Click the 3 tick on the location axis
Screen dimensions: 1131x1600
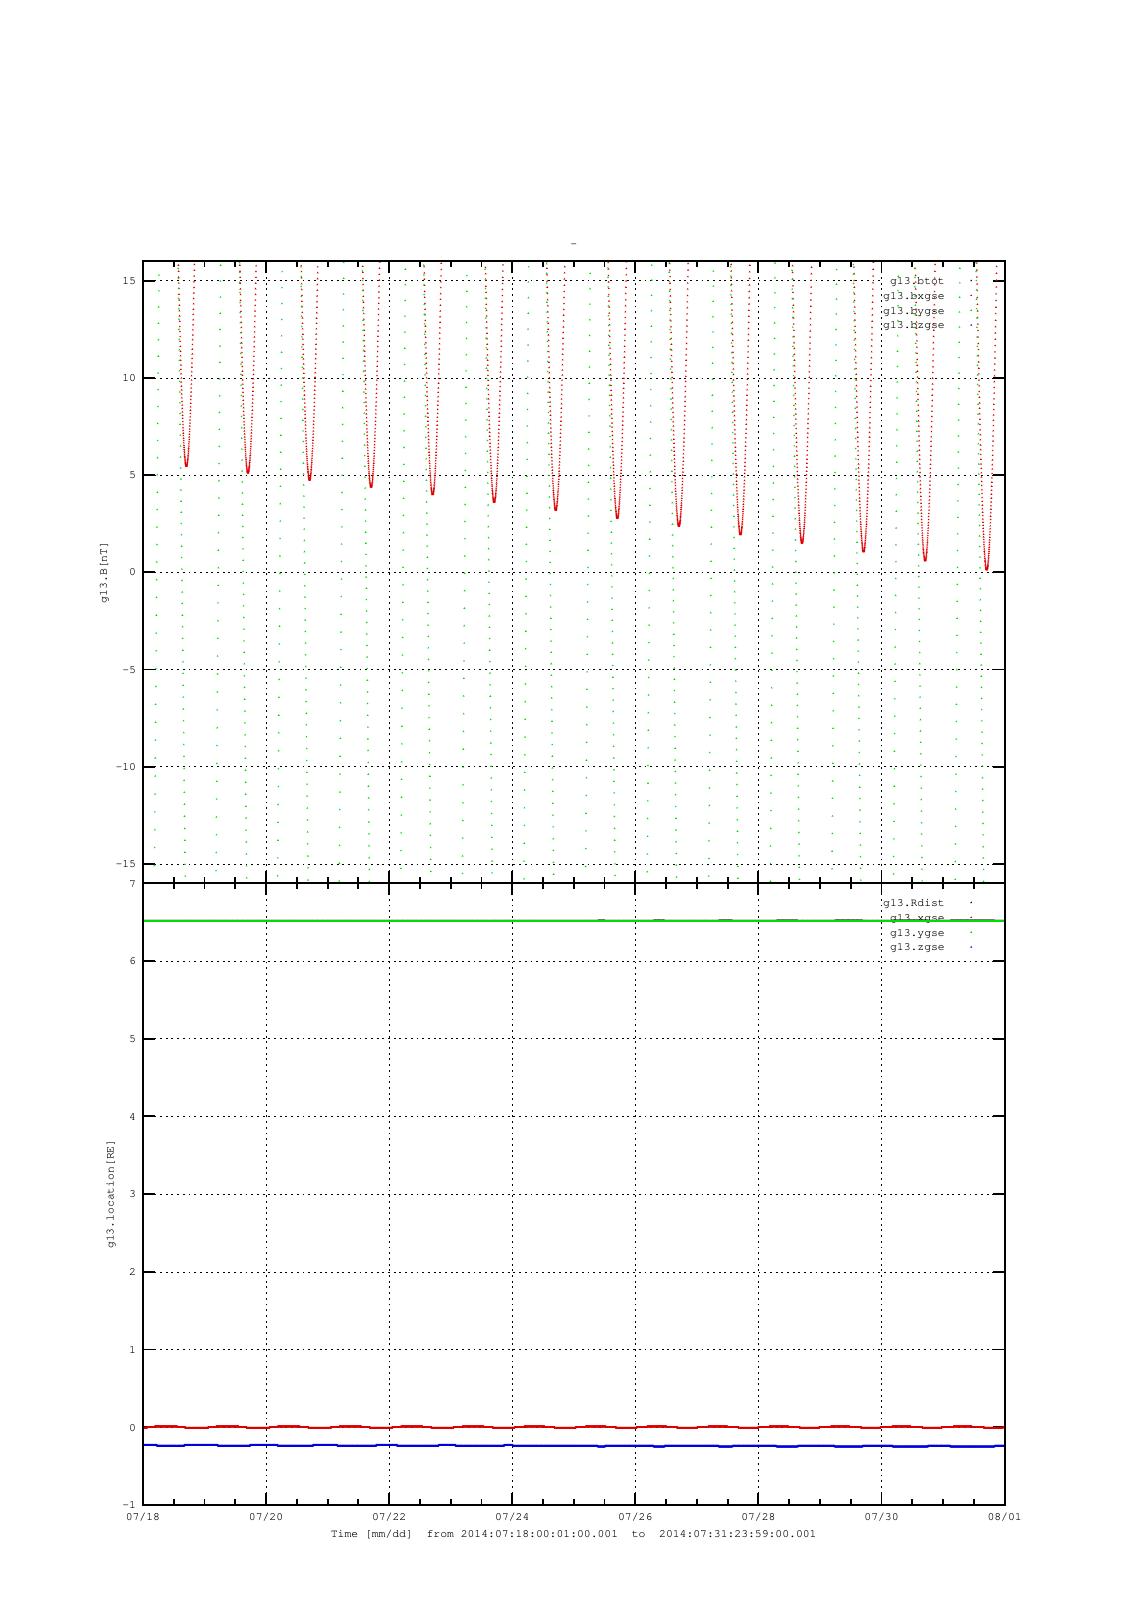point(132,1194)
